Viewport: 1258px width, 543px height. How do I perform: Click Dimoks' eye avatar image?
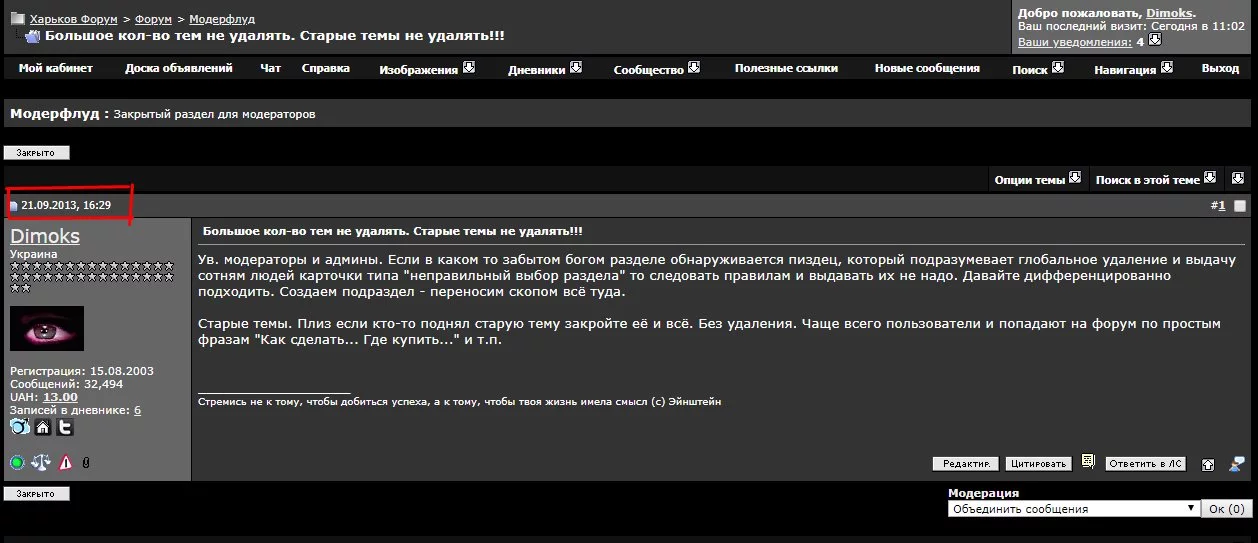[x=47, y=328]
